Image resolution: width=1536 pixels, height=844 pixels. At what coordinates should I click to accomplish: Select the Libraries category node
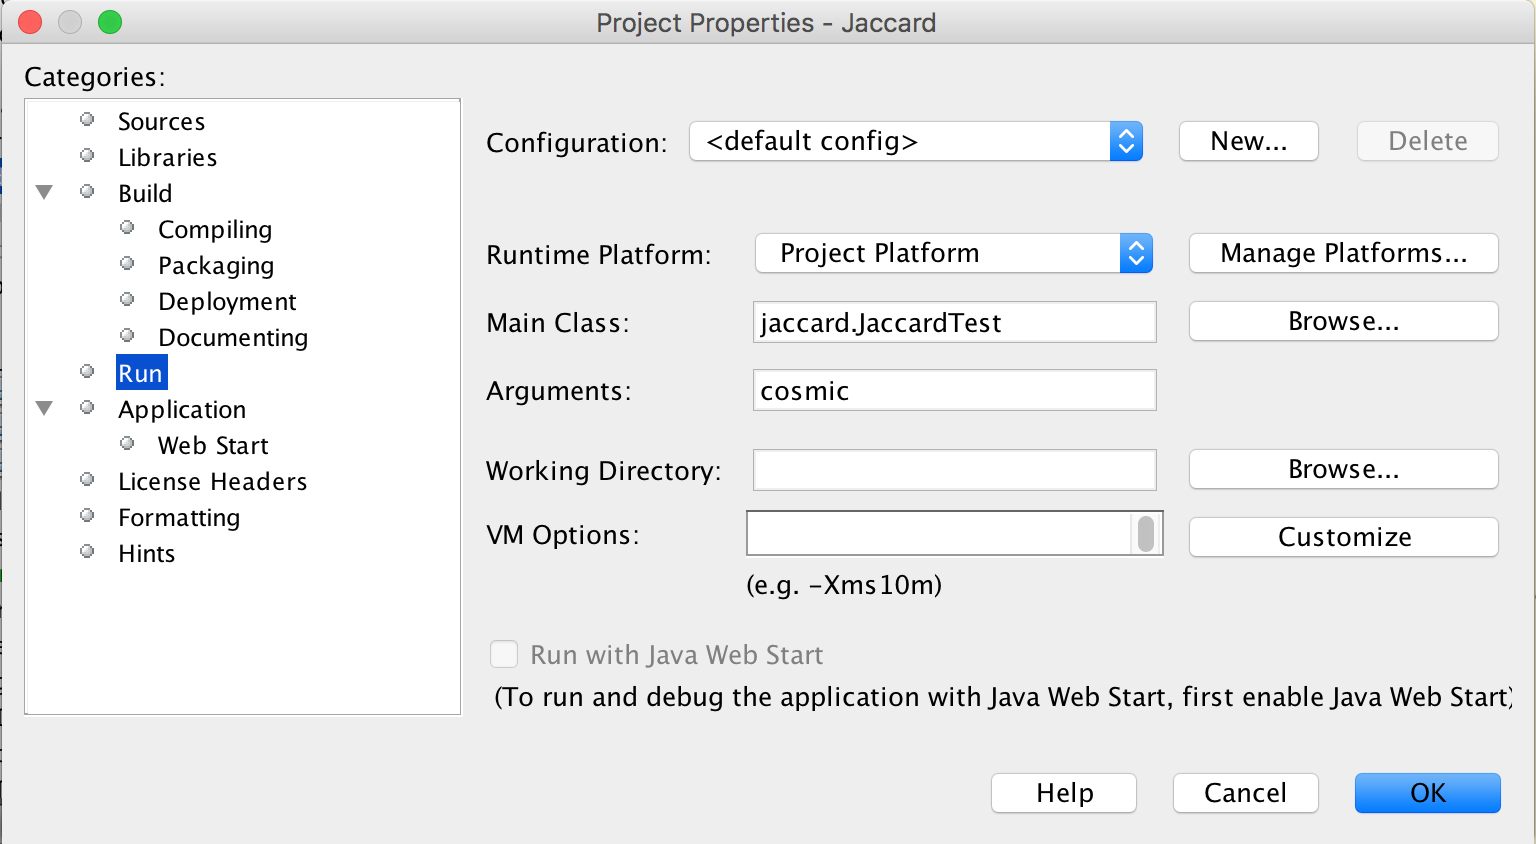point(167,157)
